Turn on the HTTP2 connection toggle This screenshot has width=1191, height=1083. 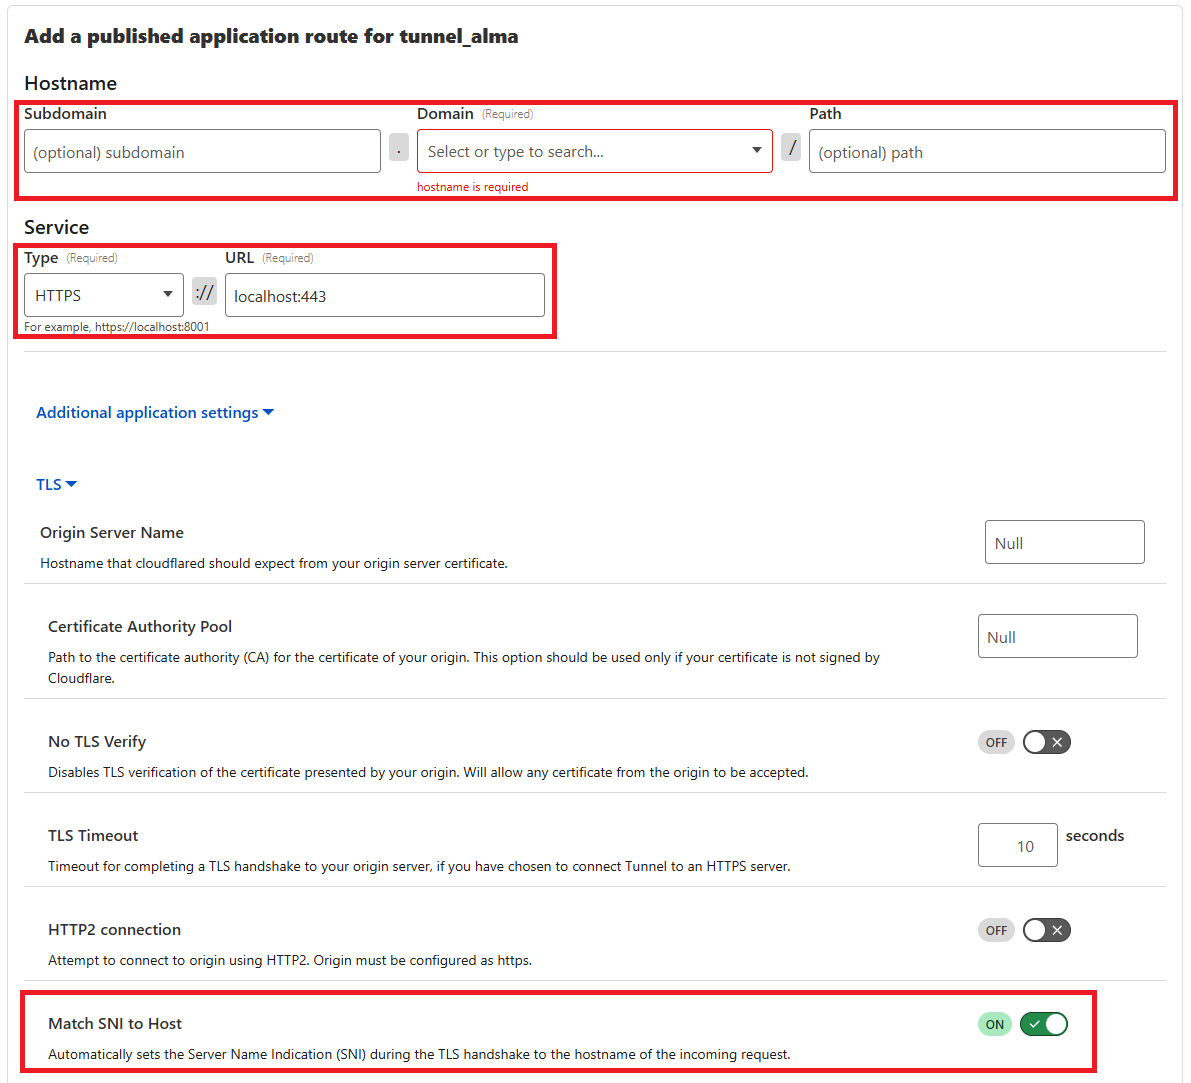1046,929
